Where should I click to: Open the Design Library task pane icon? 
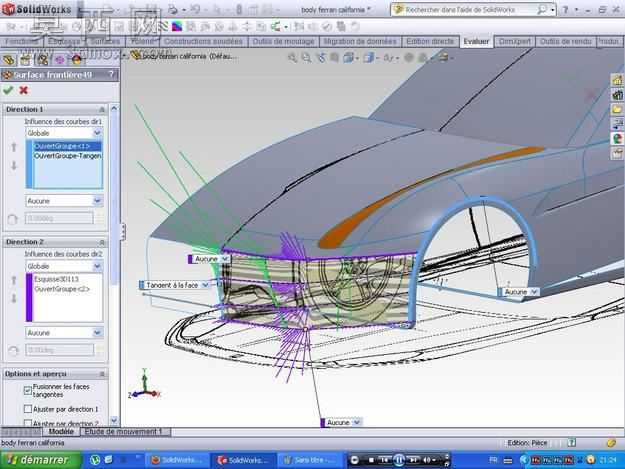(x=617, y=95)
